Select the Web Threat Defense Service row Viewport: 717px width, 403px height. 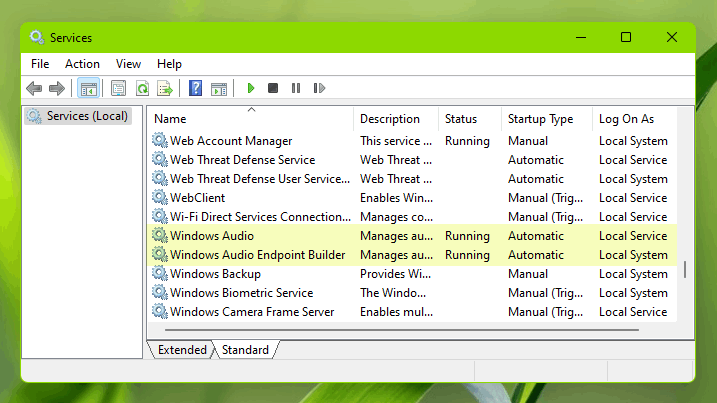pyautogui.click(x=412, y=160)
